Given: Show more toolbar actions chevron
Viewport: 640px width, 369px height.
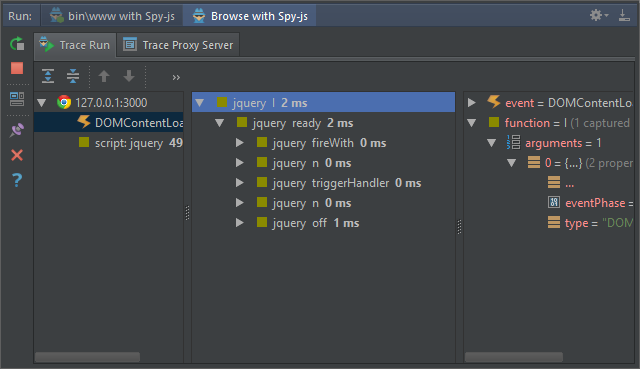Looking at the screenshot, I should (x=176, y=77).
